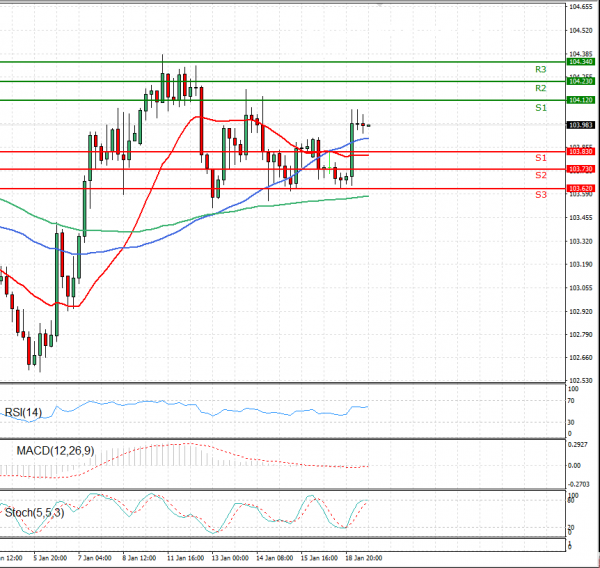Click the green R3 resistance label
The width and height of the screenshot is (600, 568).
point(540,70)
